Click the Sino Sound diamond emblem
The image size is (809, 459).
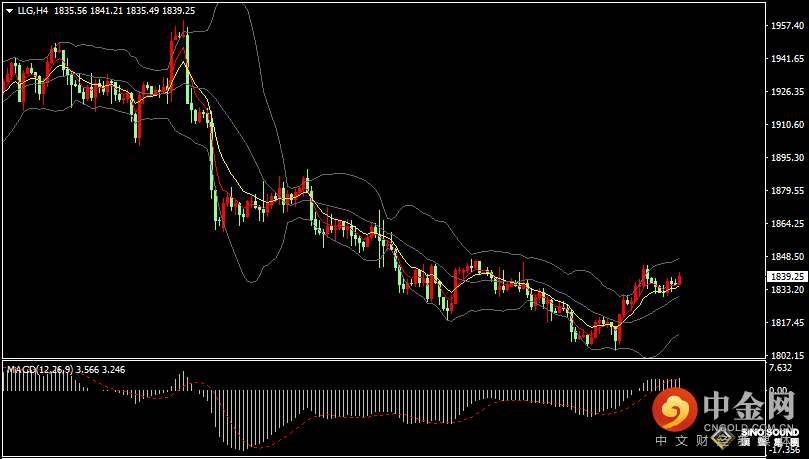pos(722,440)
